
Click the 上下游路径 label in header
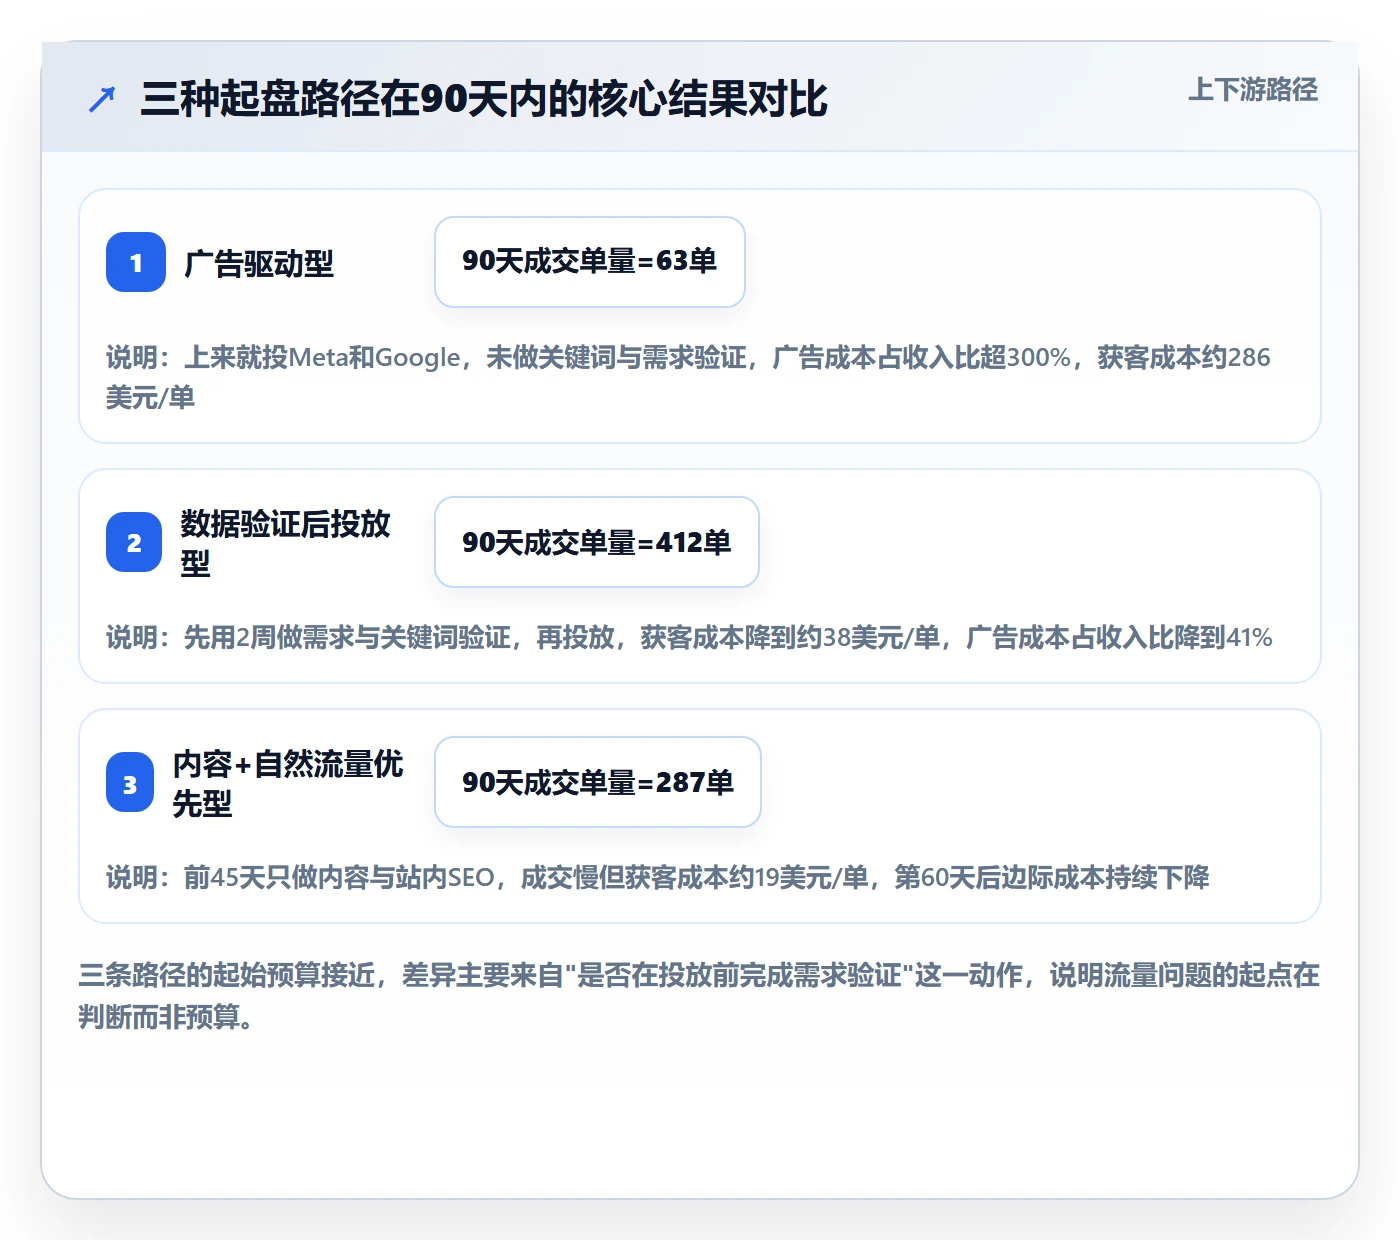[x=1253, y=89]
